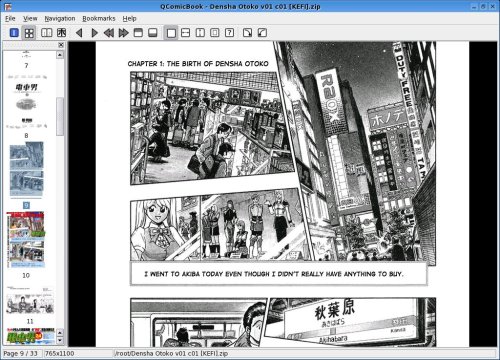Click the info icon in the toolbar
This screenshot has height=360, width=500.
pyautogui.click(x=14, y=33)
